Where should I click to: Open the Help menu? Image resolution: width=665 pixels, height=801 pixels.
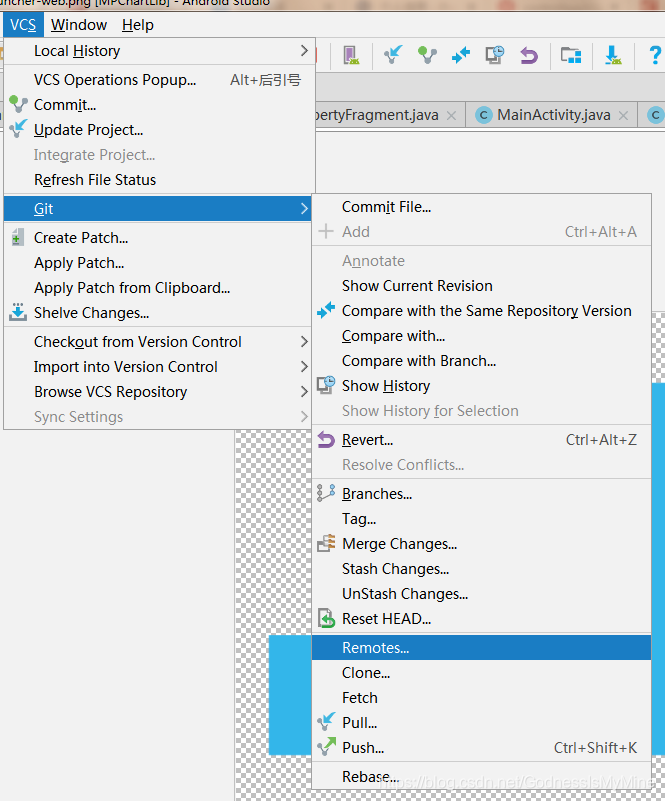(x=137, y=25)
